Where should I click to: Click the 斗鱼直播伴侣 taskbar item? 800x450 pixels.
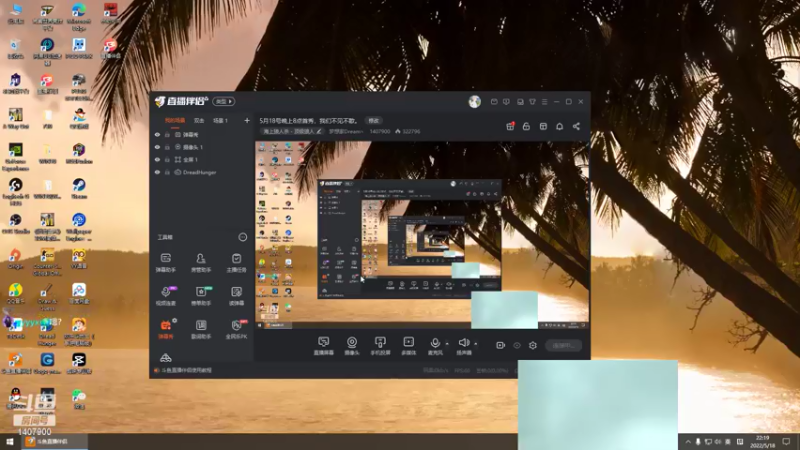click(53, 442)
